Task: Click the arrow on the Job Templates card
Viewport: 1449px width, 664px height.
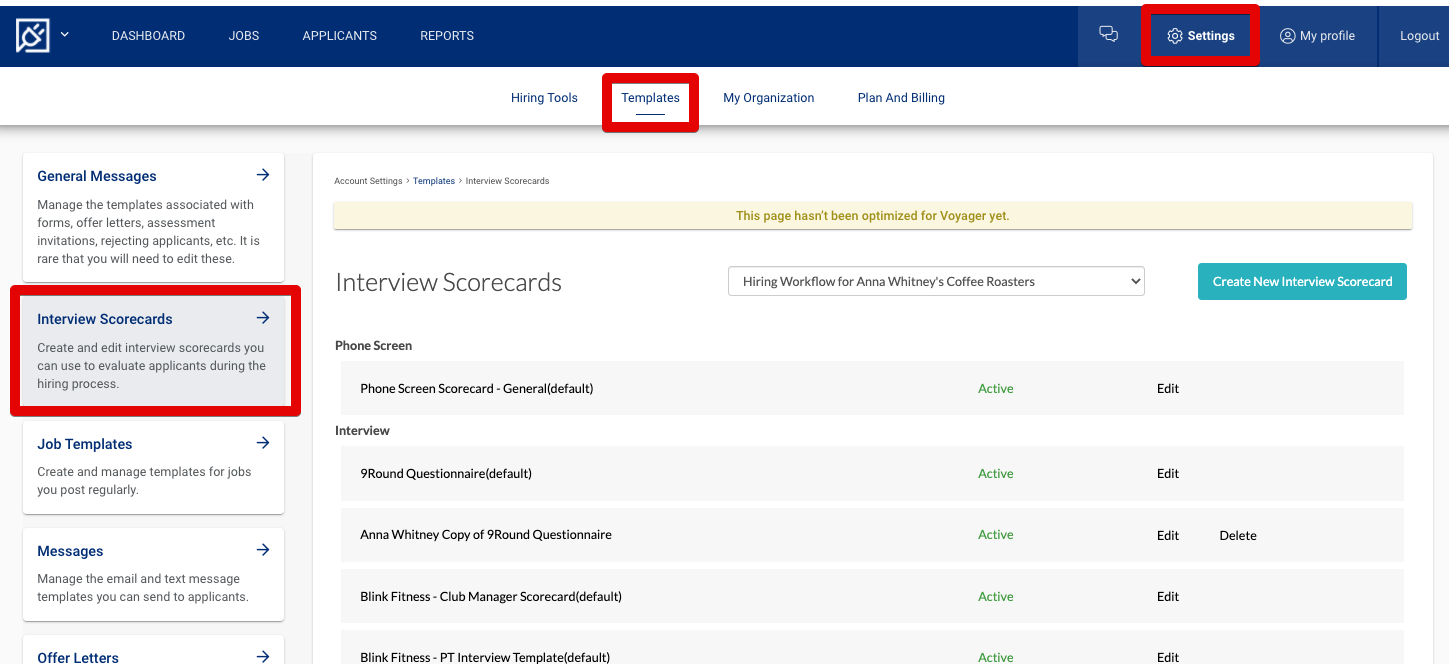Action: 262,442
